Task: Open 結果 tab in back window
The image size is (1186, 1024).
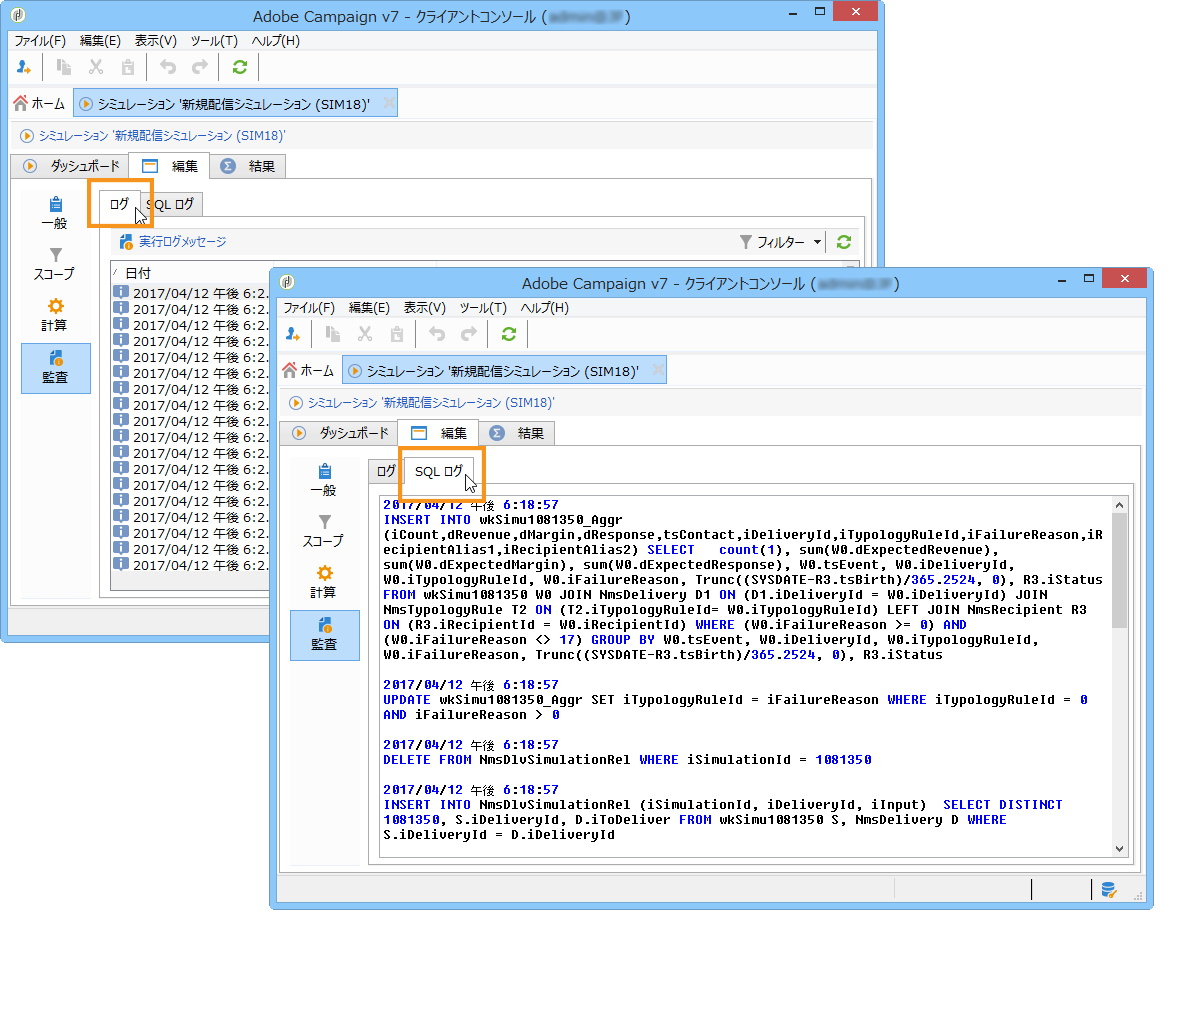Action: [x=248, y=166]
